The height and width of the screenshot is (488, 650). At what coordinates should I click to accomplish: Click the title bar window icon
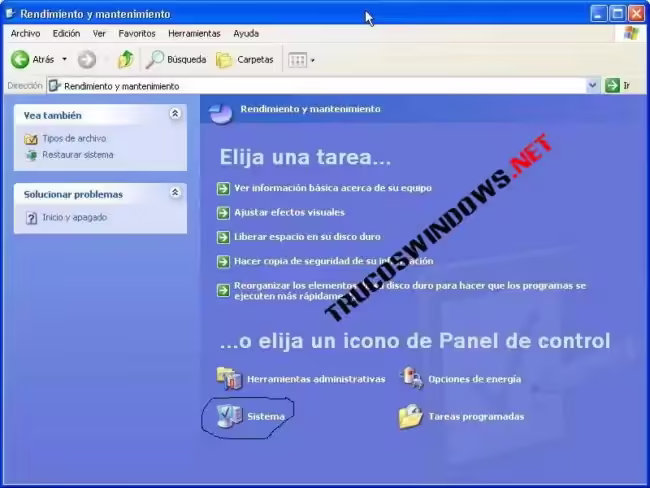coord(10,14)
